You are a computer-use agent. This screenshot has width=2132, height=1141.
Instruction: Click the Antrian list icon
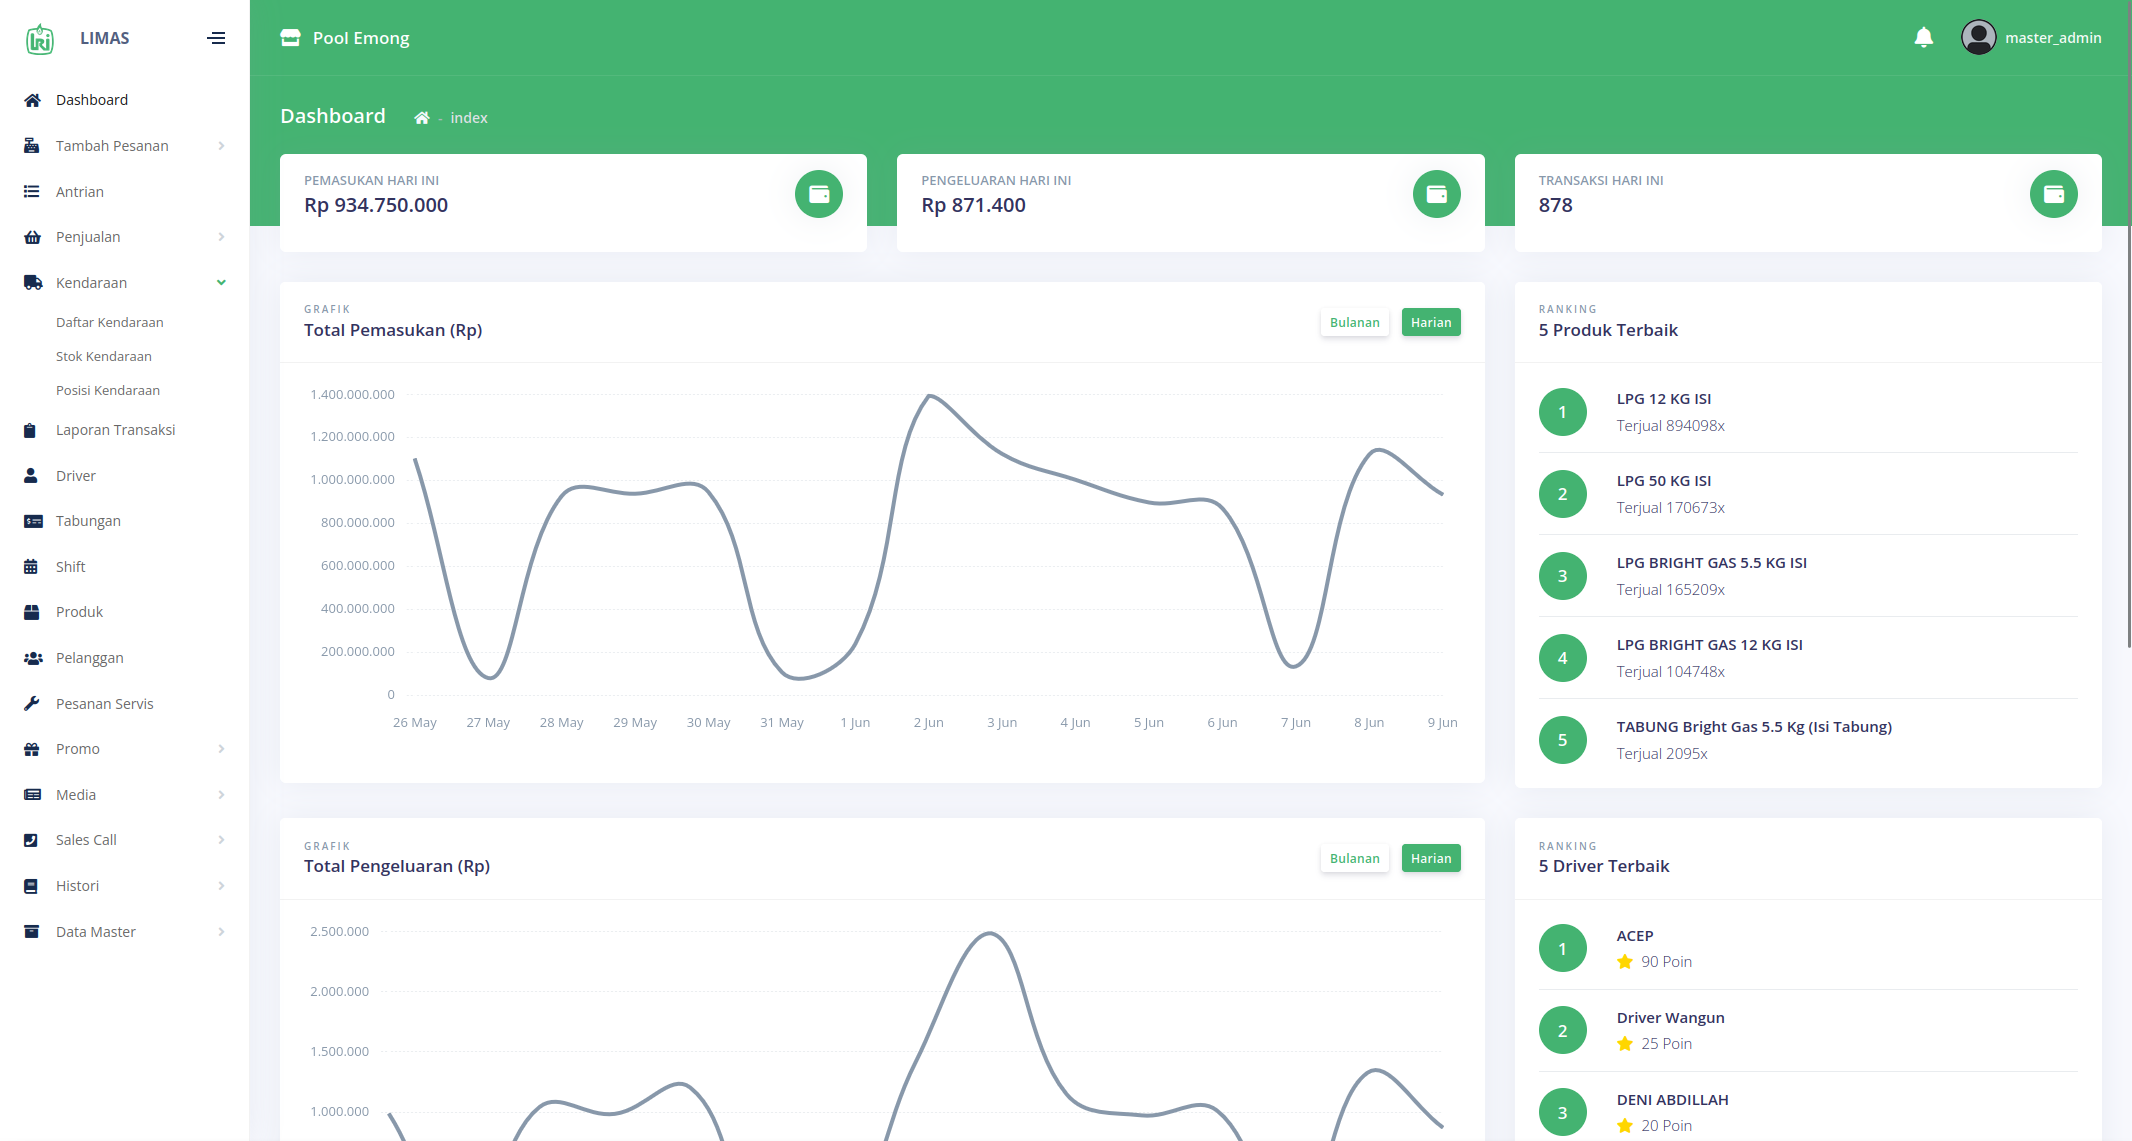[32, 192]
